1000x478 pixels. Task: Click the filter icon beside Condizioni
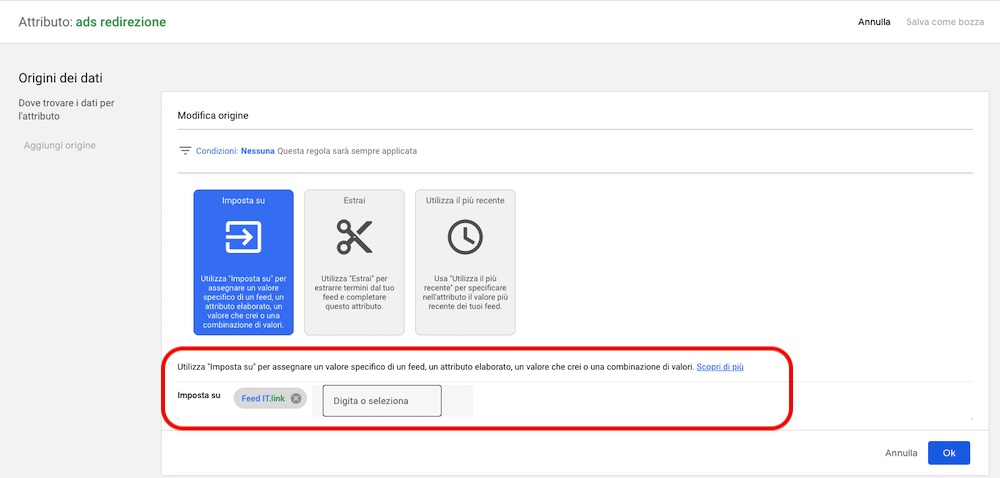pyautogui.click(x=184, y=151)
